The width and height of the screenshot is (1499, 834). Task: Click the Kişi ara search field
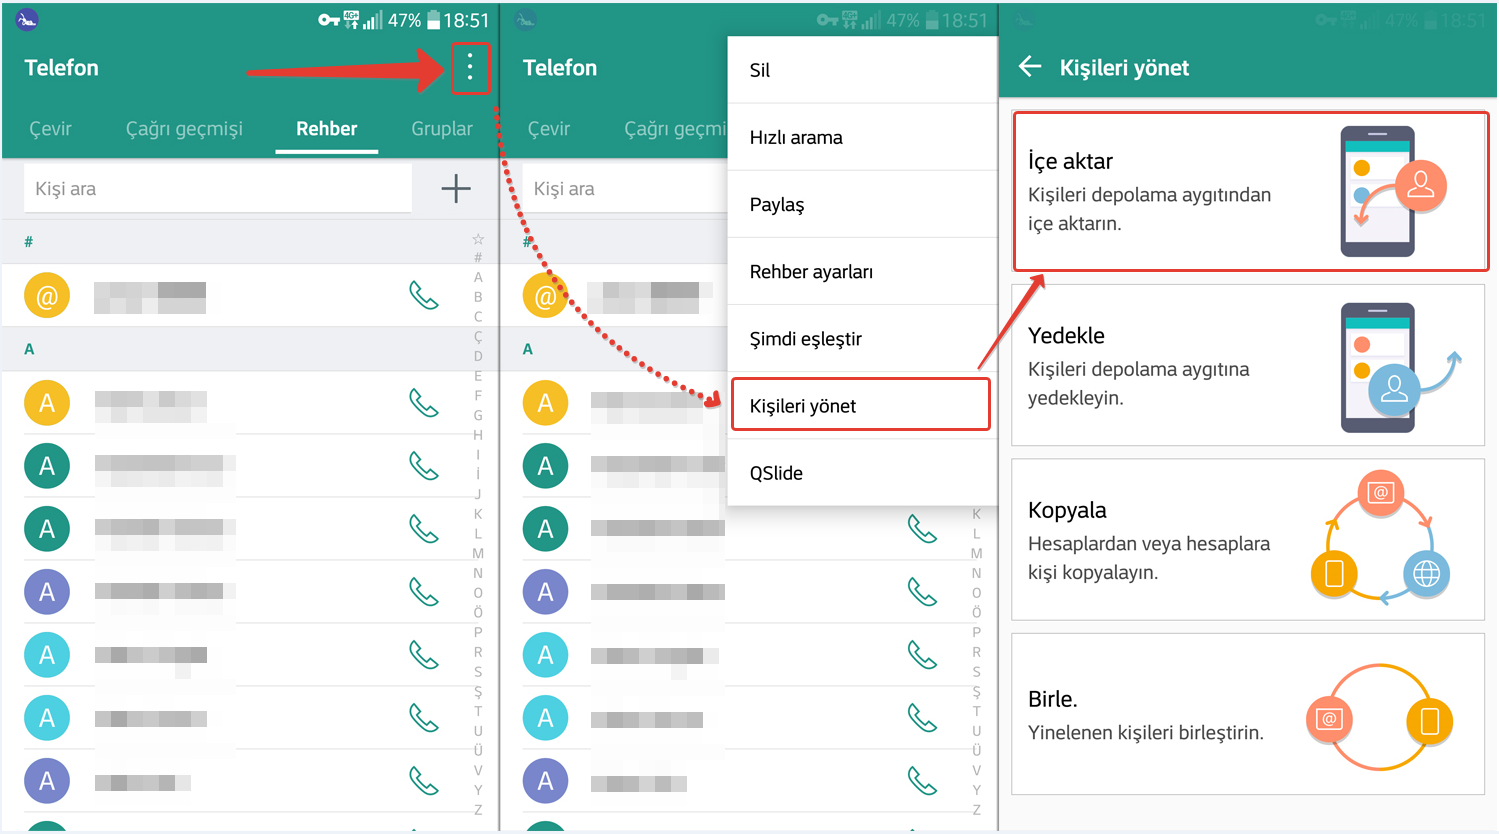217,189
